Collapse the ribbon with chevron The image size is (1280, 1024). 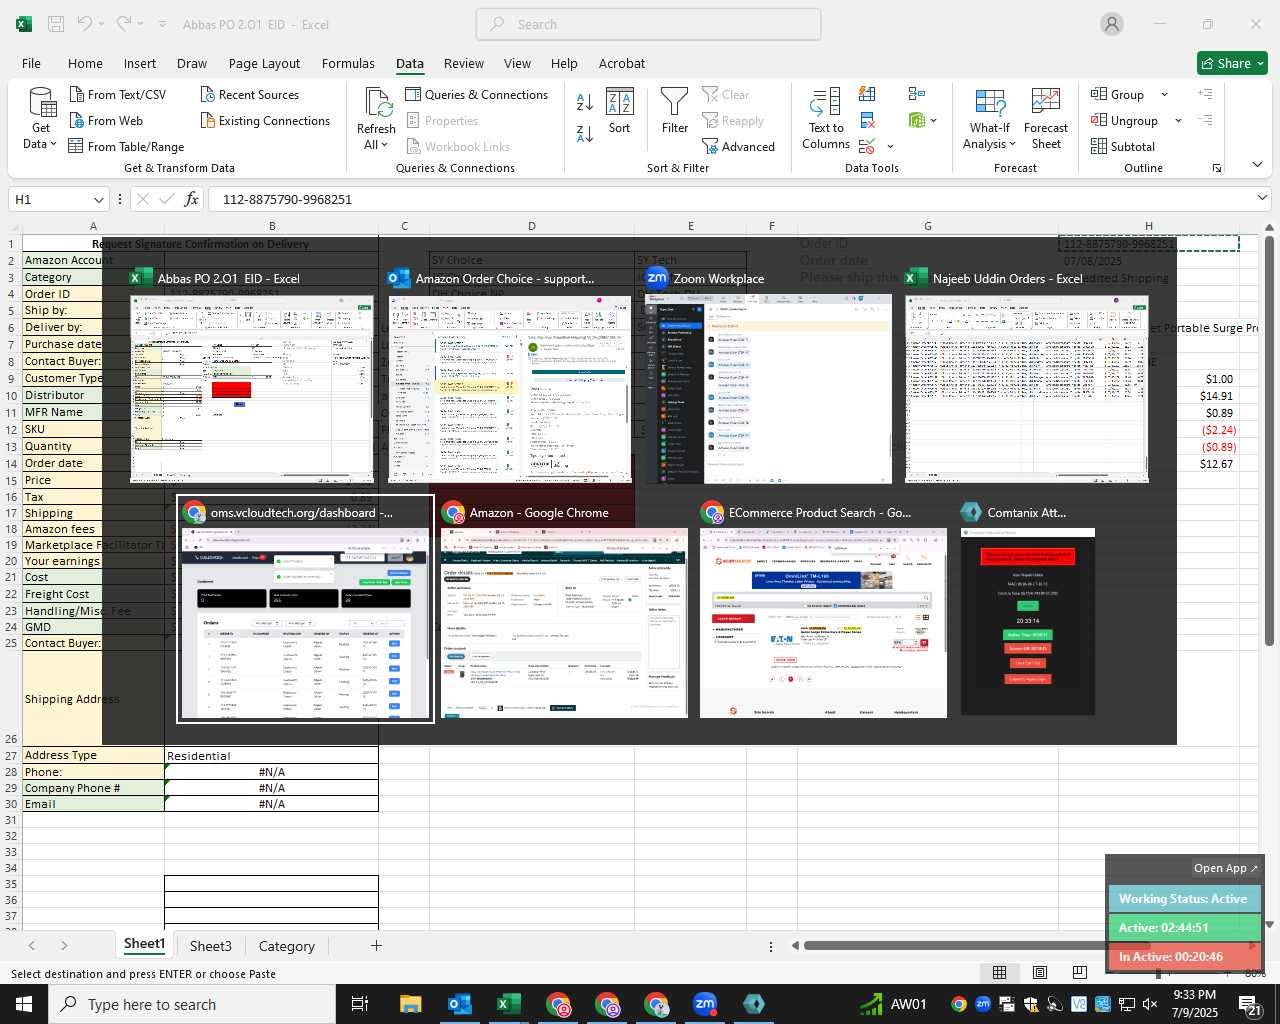(x=1257, y=165)
